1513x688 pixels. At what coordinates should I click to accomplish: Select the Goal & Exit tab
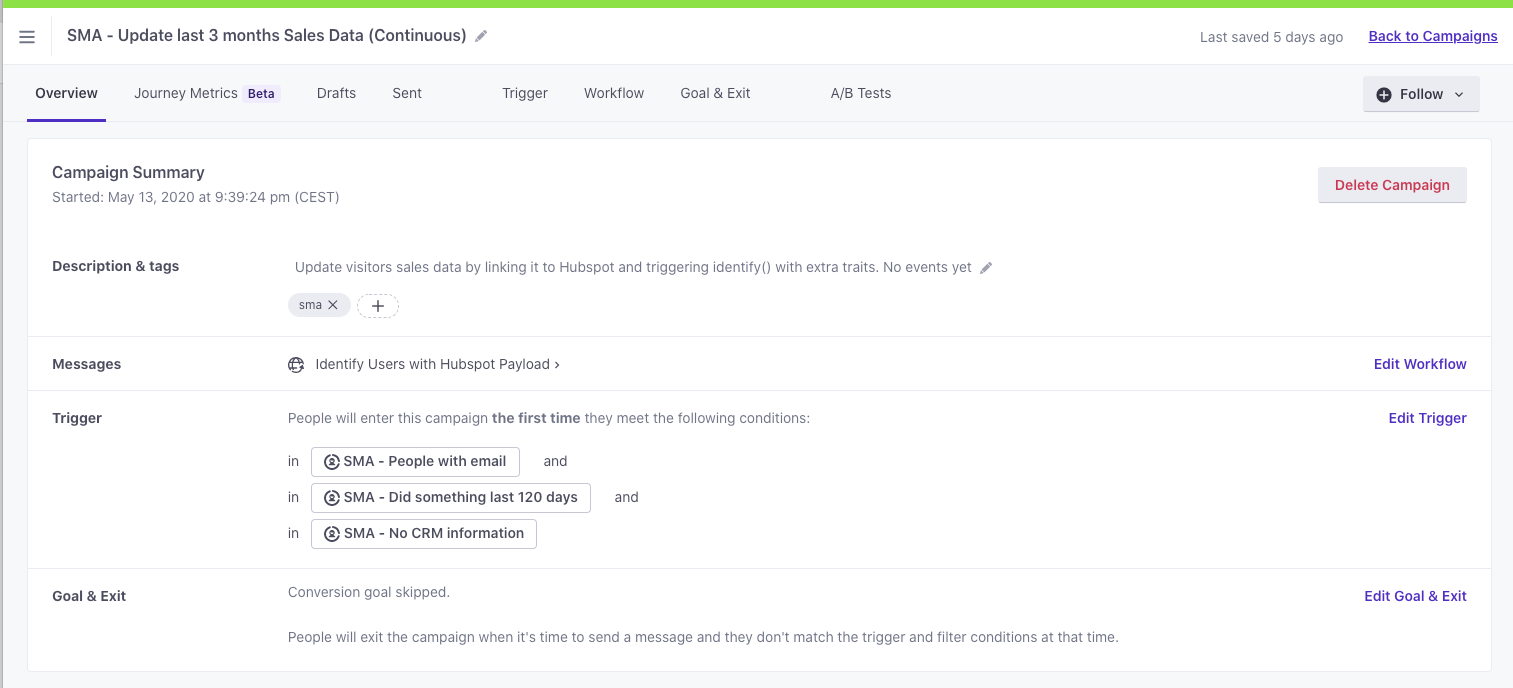[715, 93]
